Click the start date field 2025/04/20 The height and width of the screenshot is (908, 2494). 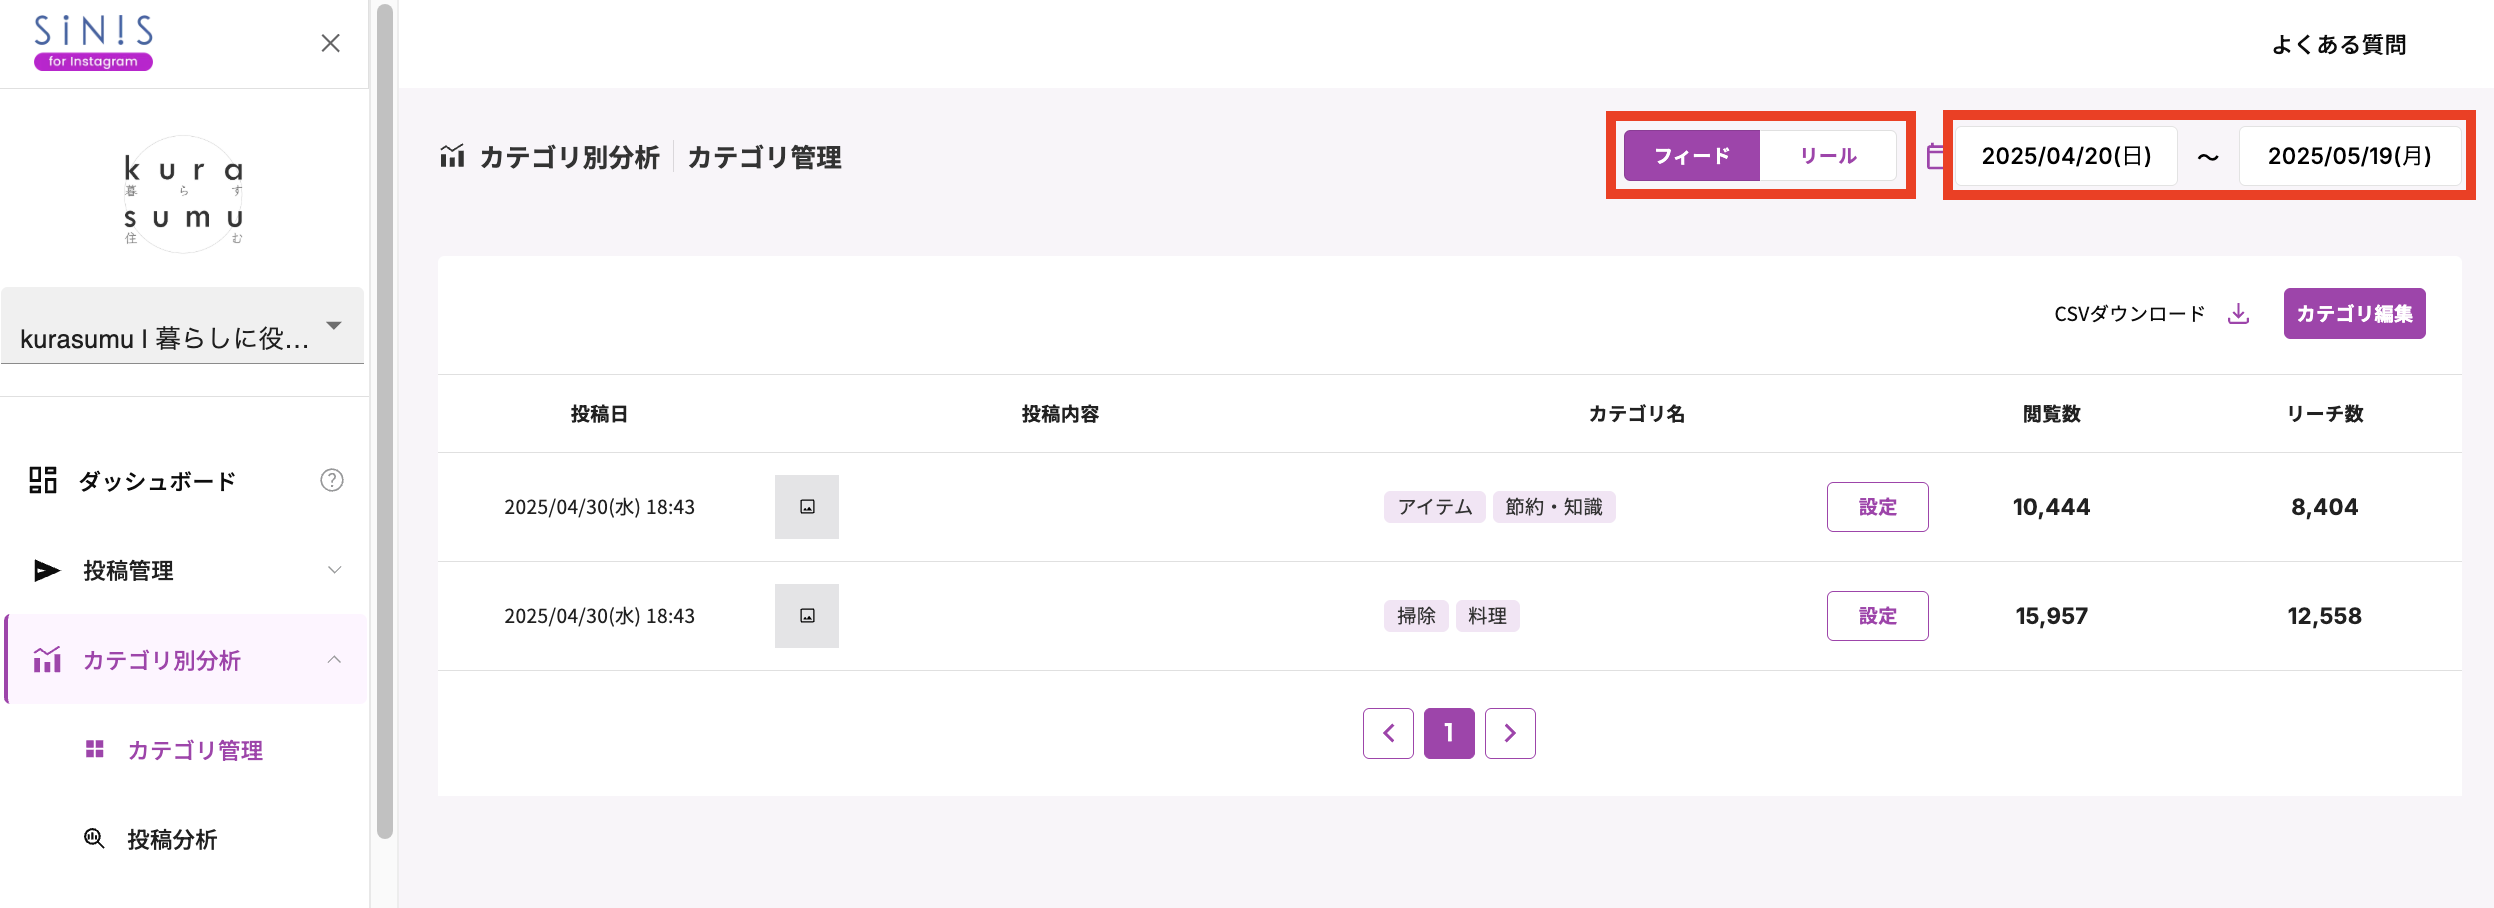(2065, 156)
